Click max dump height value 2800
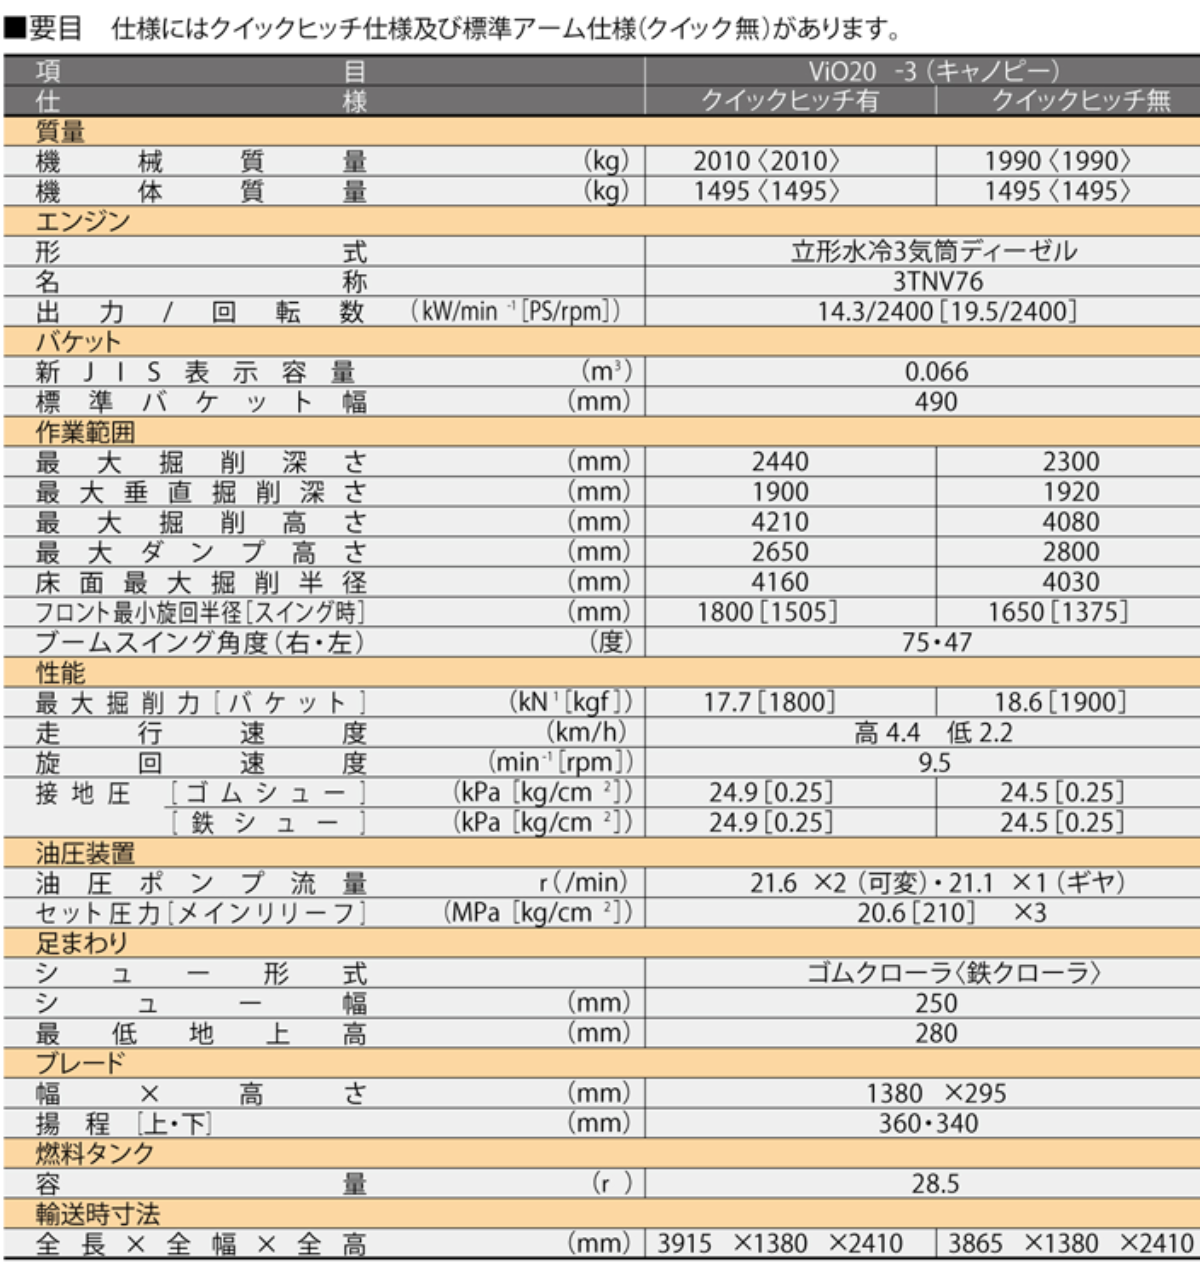 pyautogui.click(x=1070, y=552)
